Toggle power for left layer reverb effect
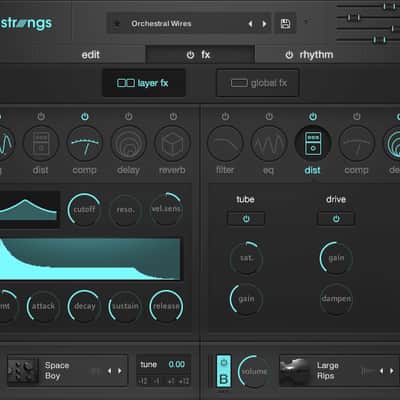The width and height of the screenshot is (400, 400). point(173,116)
